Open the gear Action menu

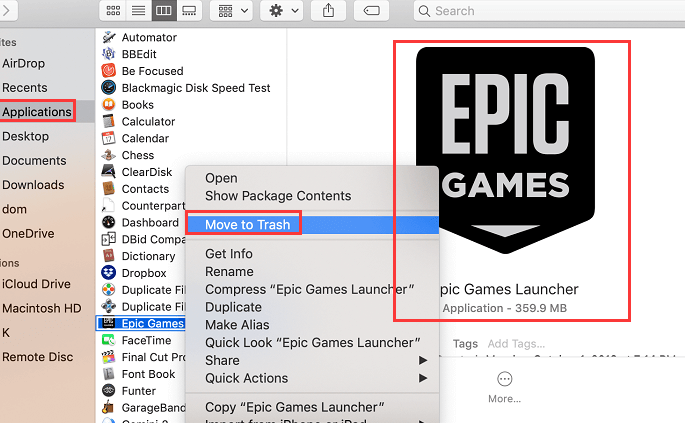283,10
